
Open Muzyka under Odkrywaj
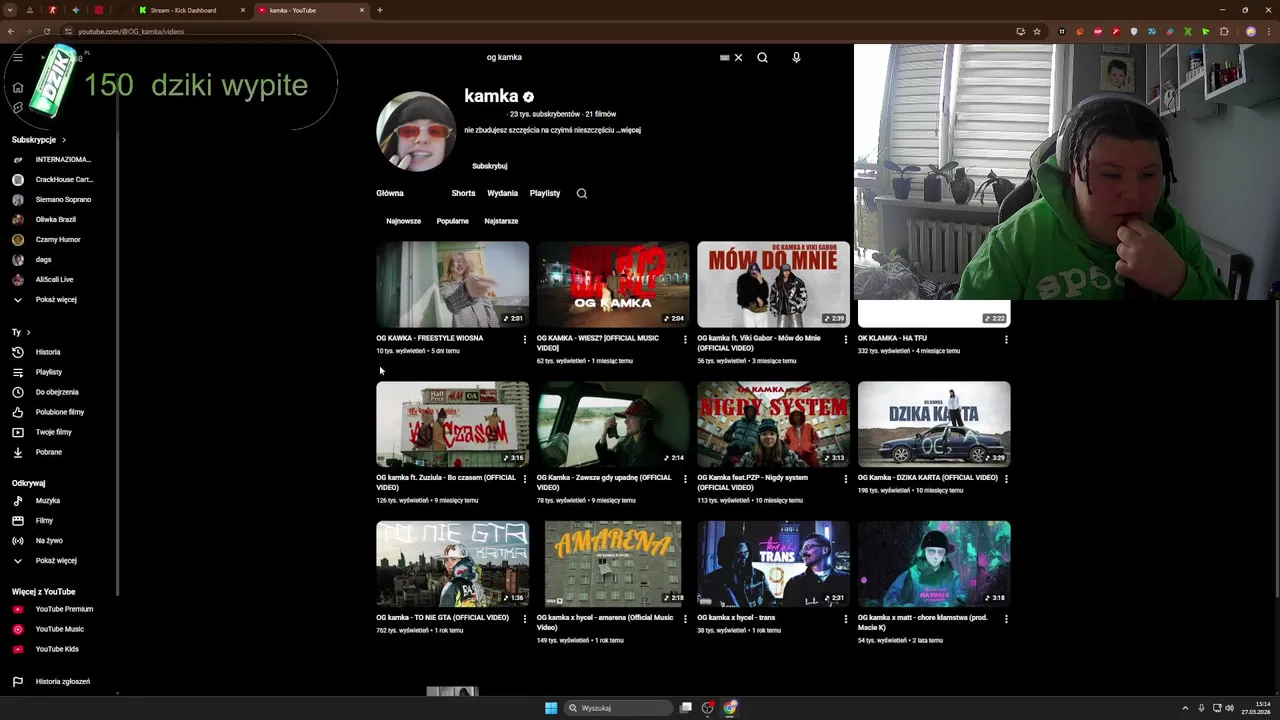[47, 500]
